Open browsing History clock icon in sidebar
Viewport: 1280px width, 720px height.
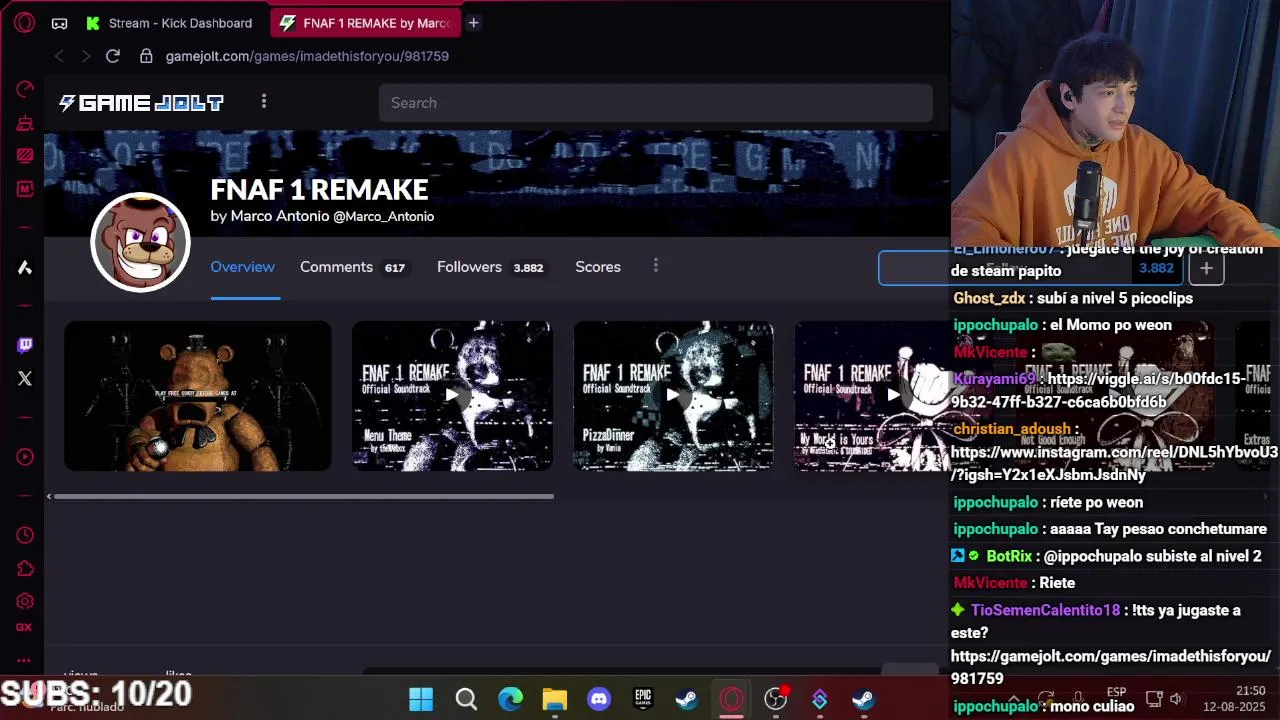pos(25,535)
